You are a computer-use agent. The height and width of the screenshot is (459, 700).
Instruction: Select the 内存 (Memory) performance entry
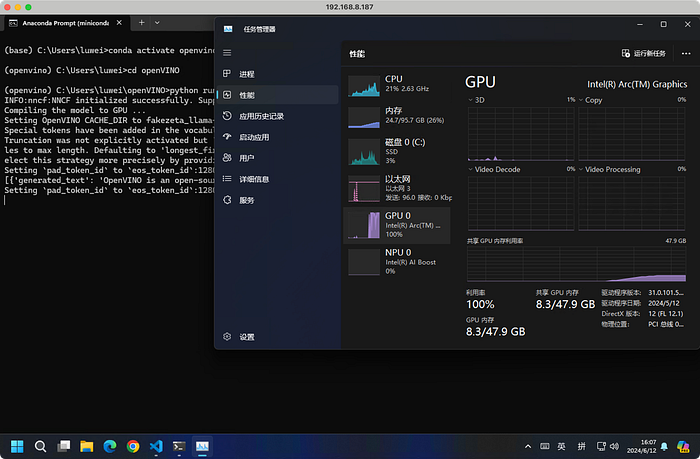pyautogui.click(x=397, y=117)
